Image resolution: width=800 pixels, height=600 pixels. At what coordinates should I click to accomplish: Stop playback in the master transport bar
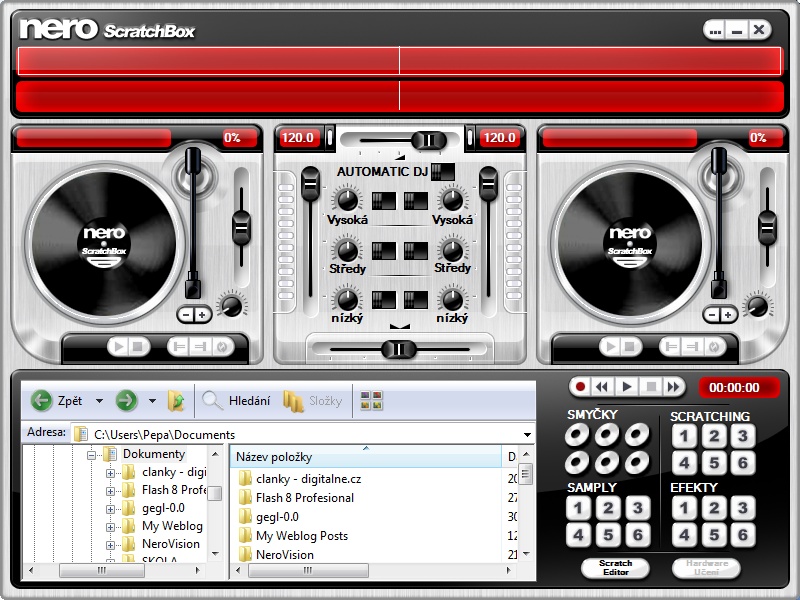[x=651, y=387]
